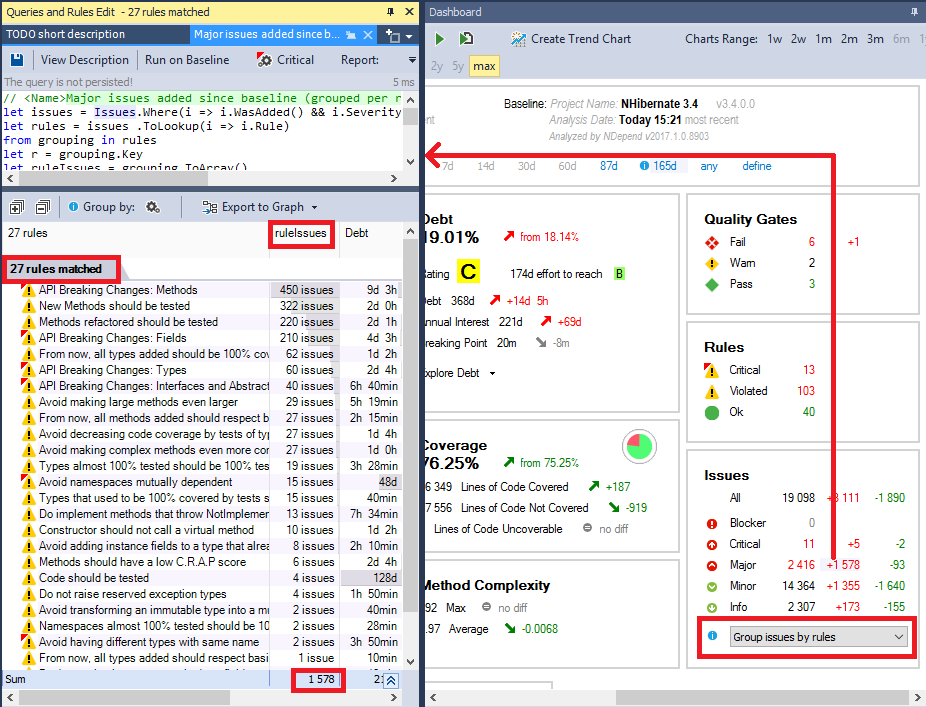Click the 87d baseline link
The width and height of the screenshot is (926, 707).
click(x=608, y=166)
